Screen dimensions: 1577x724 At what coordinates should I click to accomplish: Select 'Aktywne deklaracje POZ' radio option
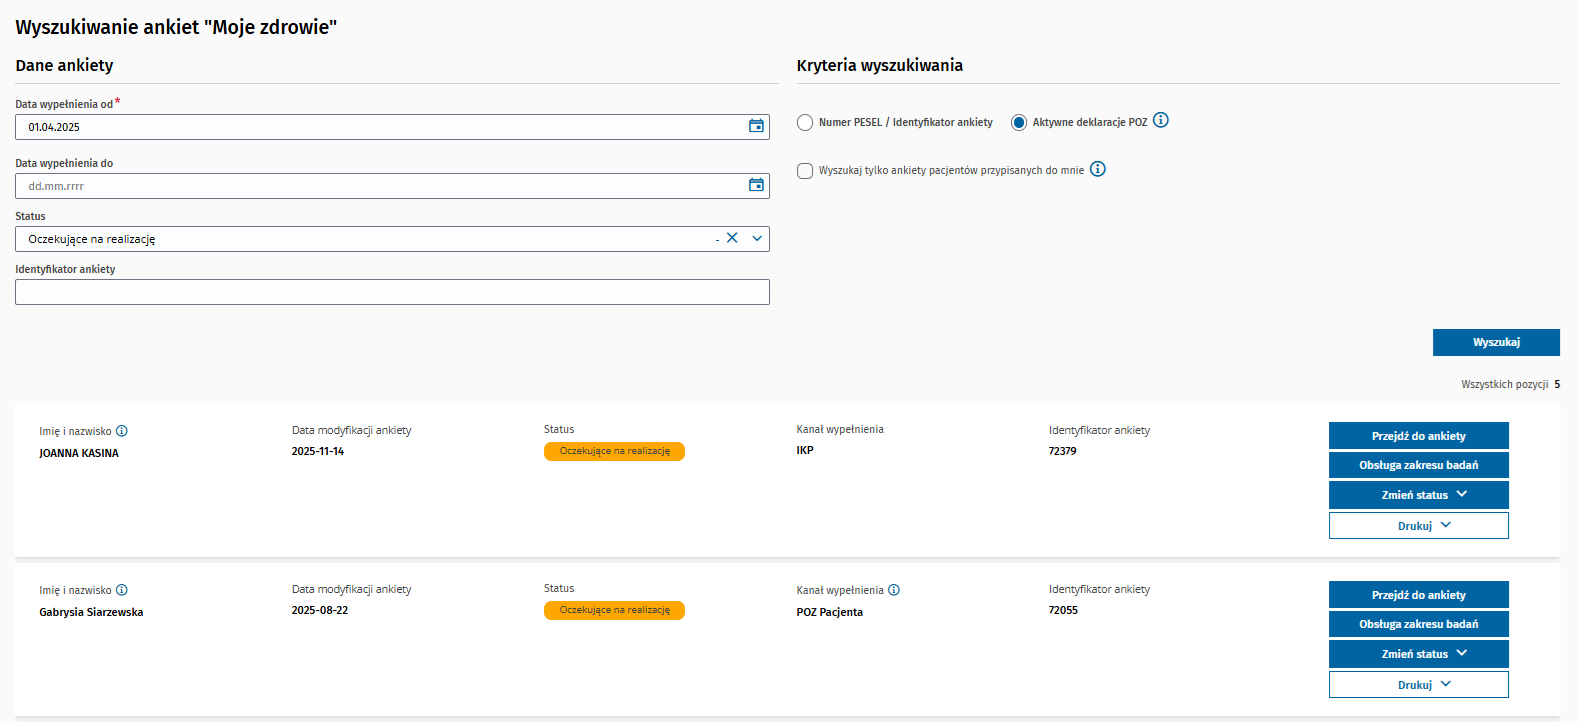(1018, 122)
